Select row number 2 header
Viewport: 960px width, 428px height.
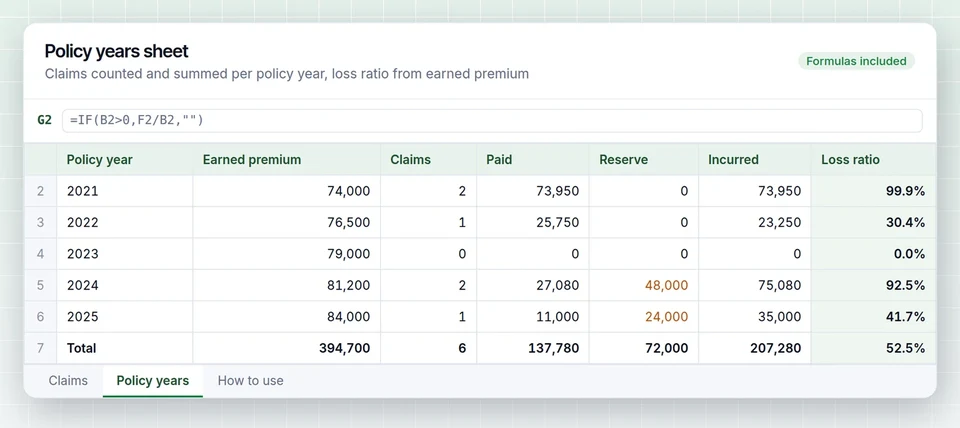(x=40, y=191)
